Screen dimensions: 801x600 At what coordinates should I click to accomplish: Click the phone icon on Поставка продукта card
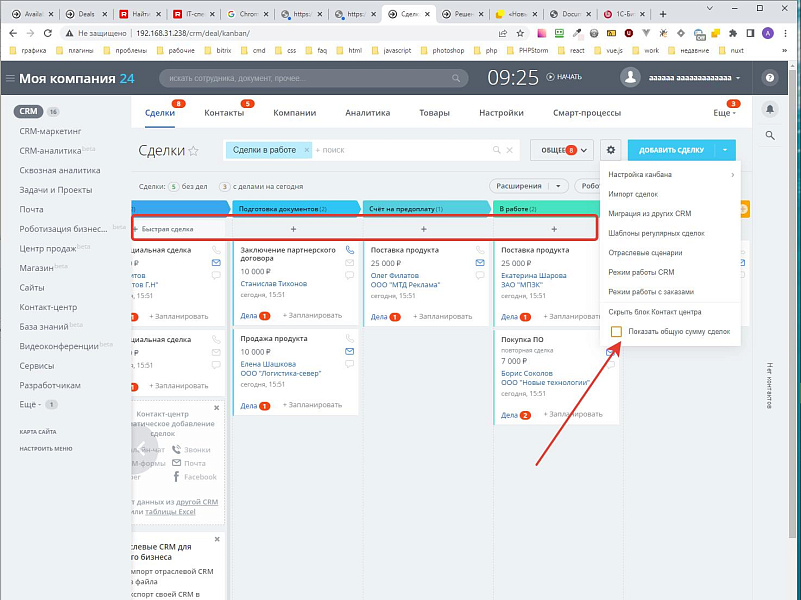479,250
